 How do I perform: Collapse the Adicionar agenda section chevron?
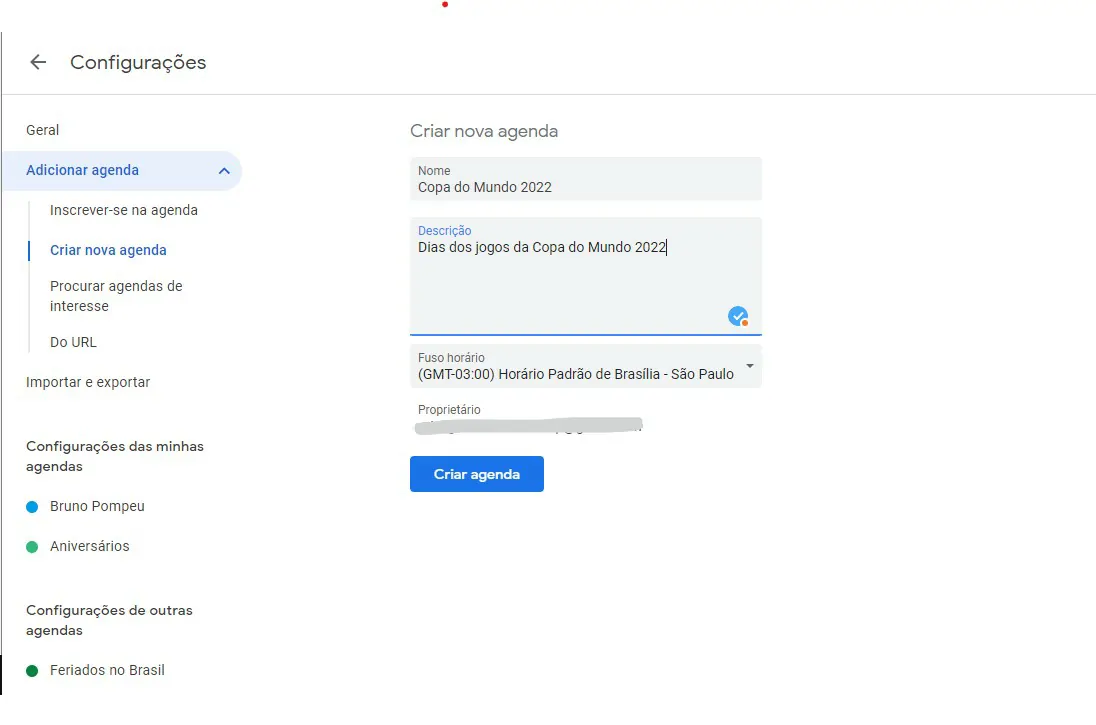224,171
